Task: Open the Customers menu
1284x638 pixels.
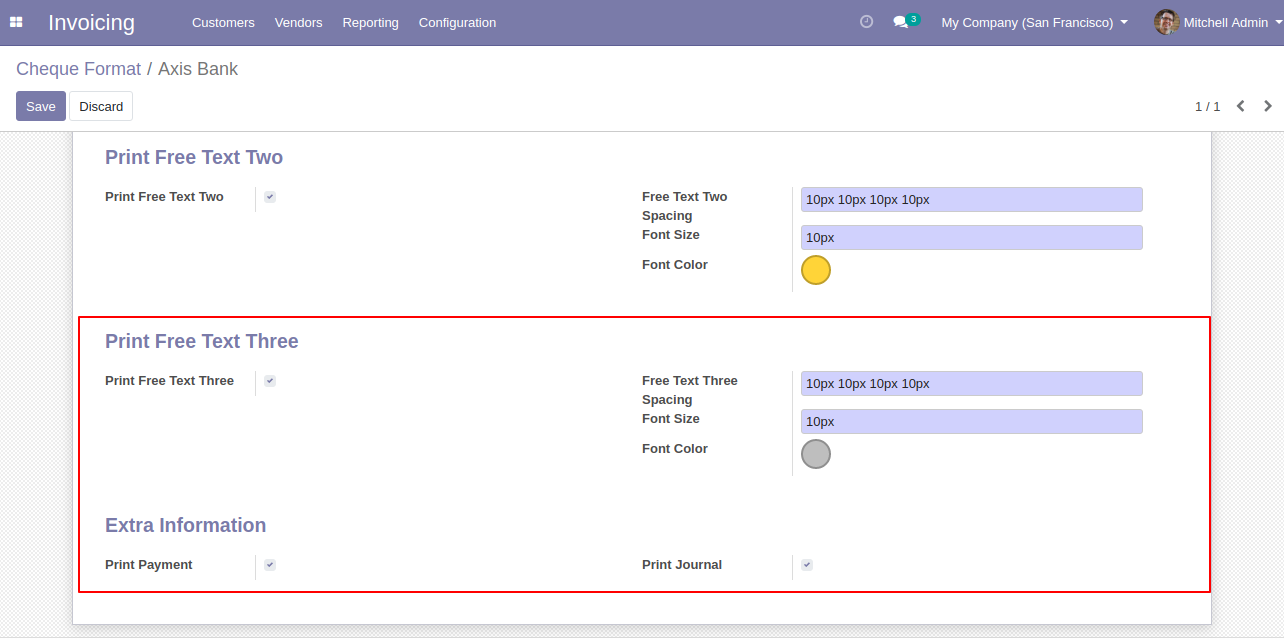Action: [223, 22]
